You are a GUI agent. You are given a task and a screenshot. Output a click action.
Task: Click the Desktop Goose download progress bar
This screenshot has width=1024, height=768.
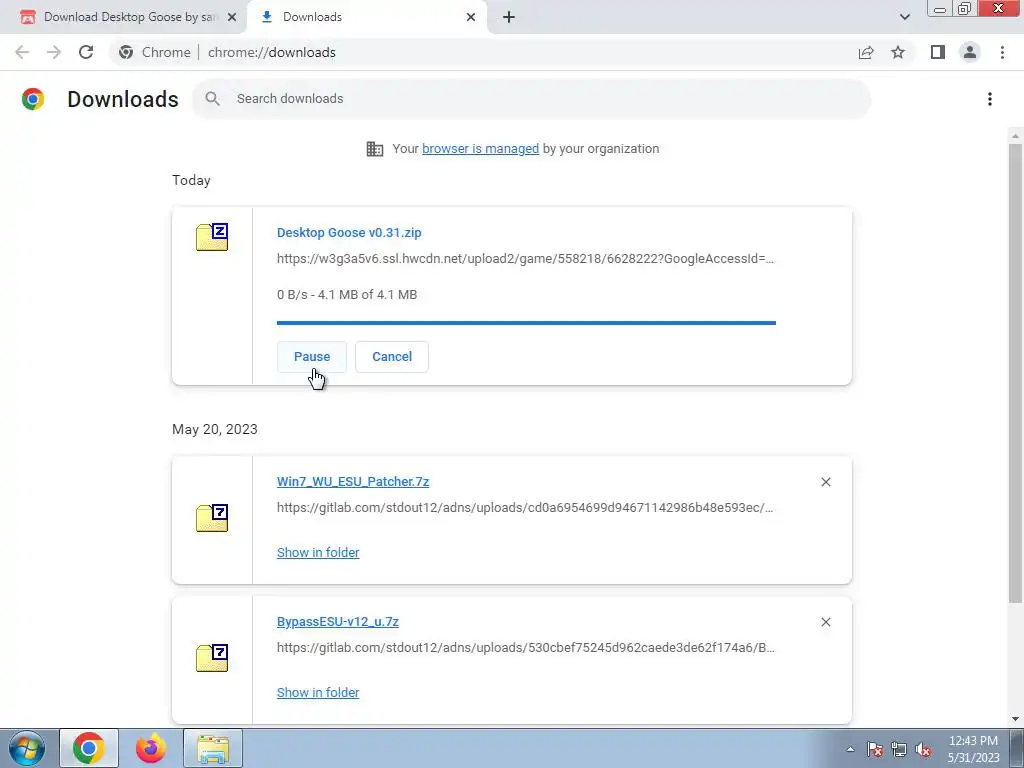(526, 323)
